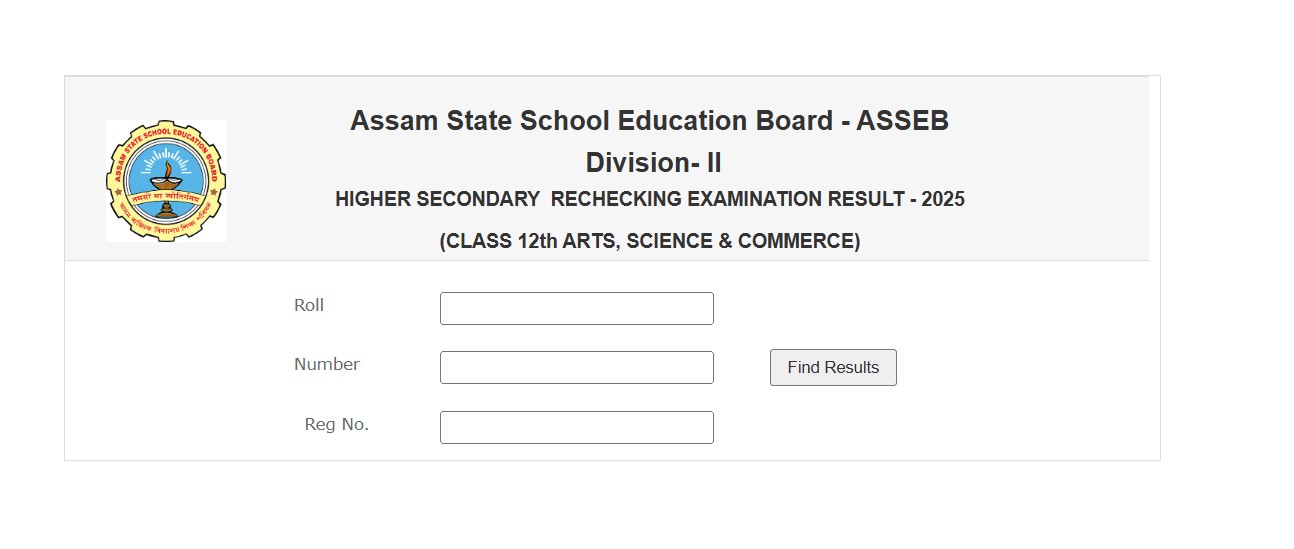
Task: Click the Roll label text
Action: [x=309, y=305]
